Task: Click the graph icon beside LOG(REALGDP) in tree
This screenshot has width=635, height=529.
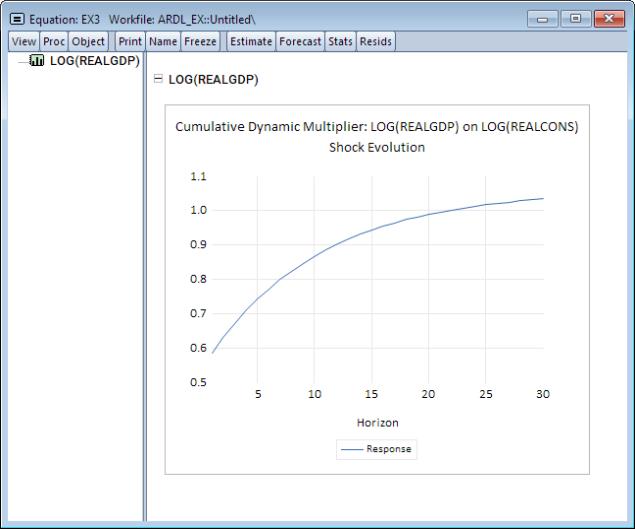Action: [x=38, y=61]
